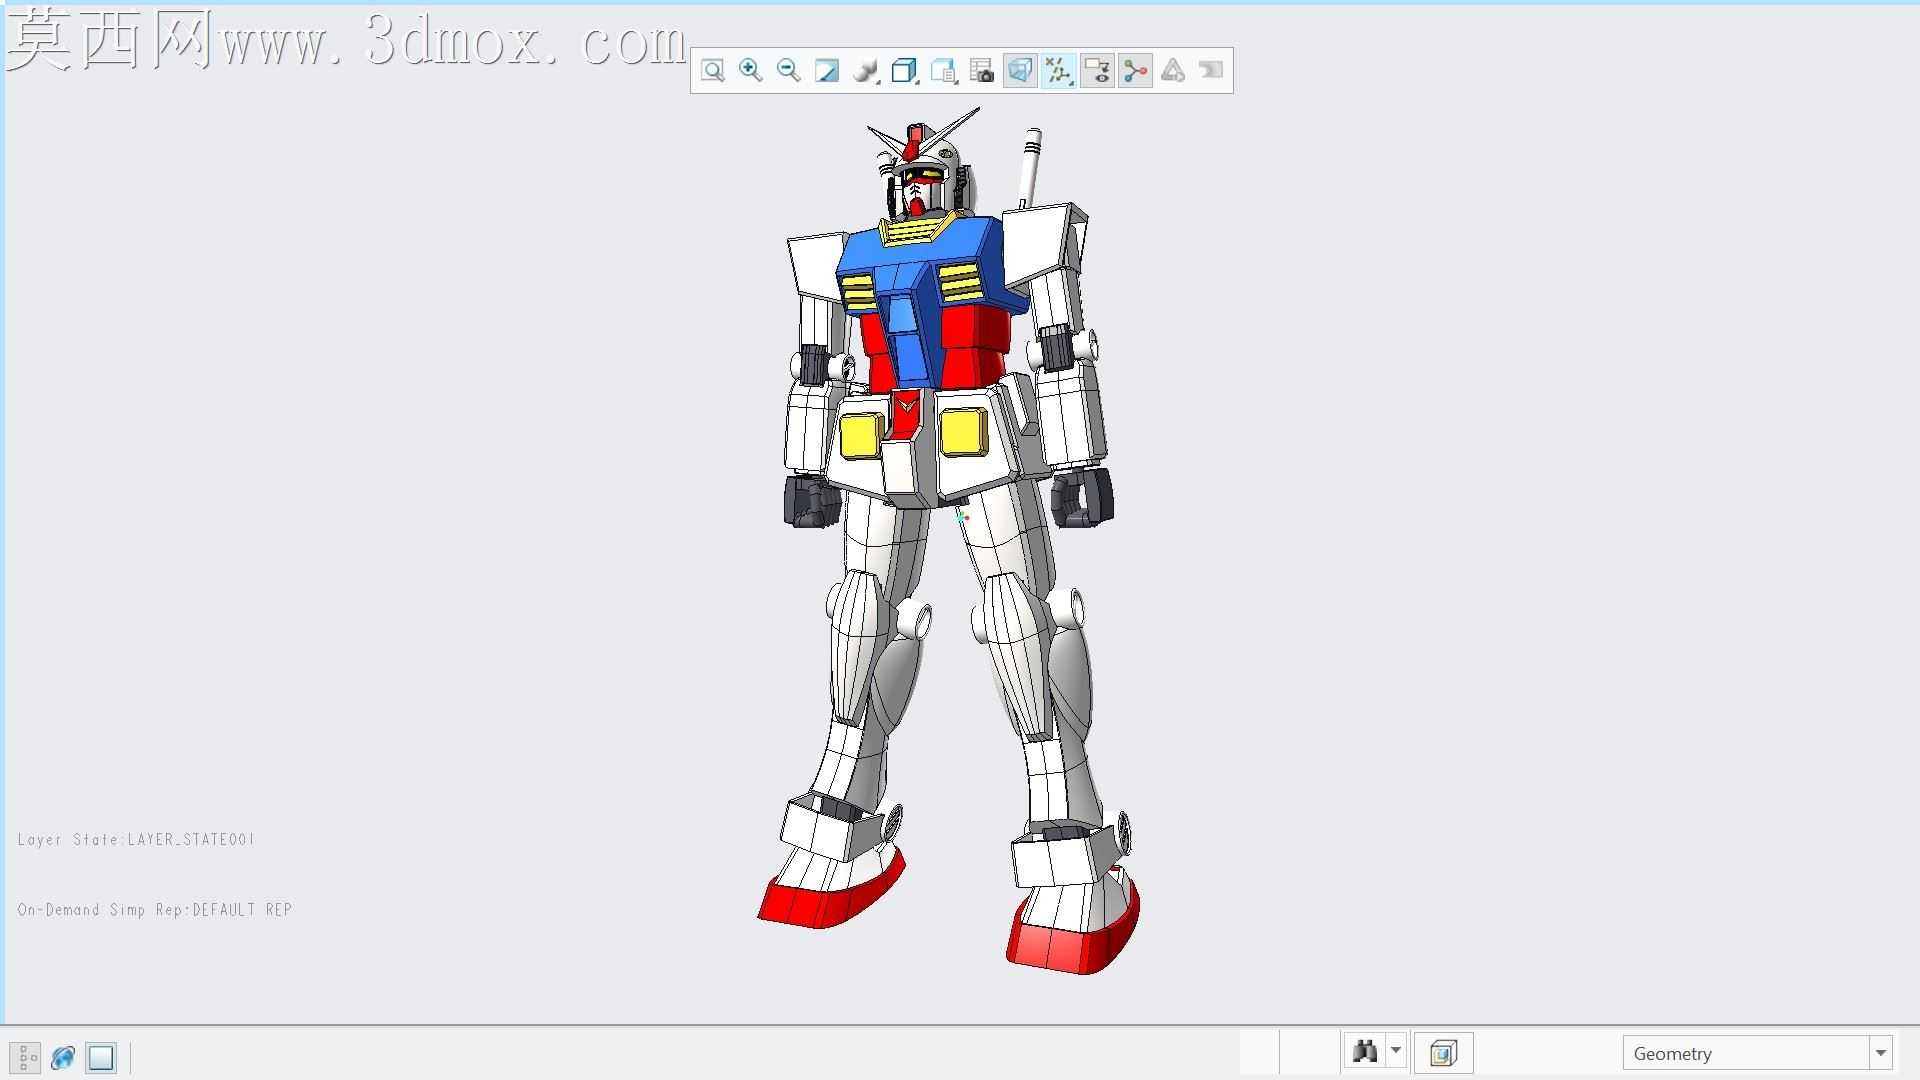
Task: Click the On-Demand Simp Rep:DEFAULT REP text
Action: tap(155, 910)
